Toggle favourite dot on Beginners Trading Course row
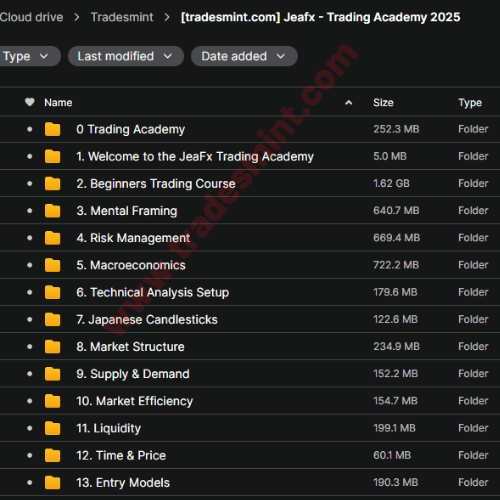The image size is (500, 500). (x=30, y=184)
